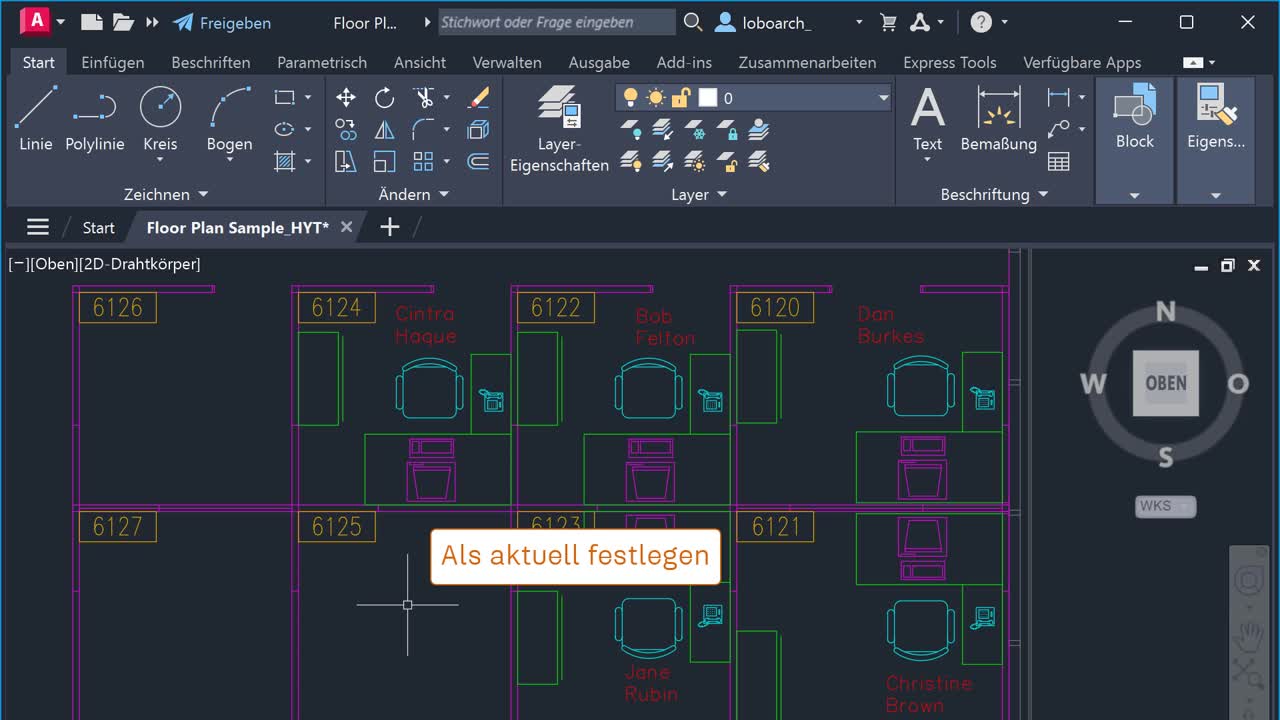Click the Freigeben button
The height and width of the screenshot is (720, 1280).
[222, 22]
